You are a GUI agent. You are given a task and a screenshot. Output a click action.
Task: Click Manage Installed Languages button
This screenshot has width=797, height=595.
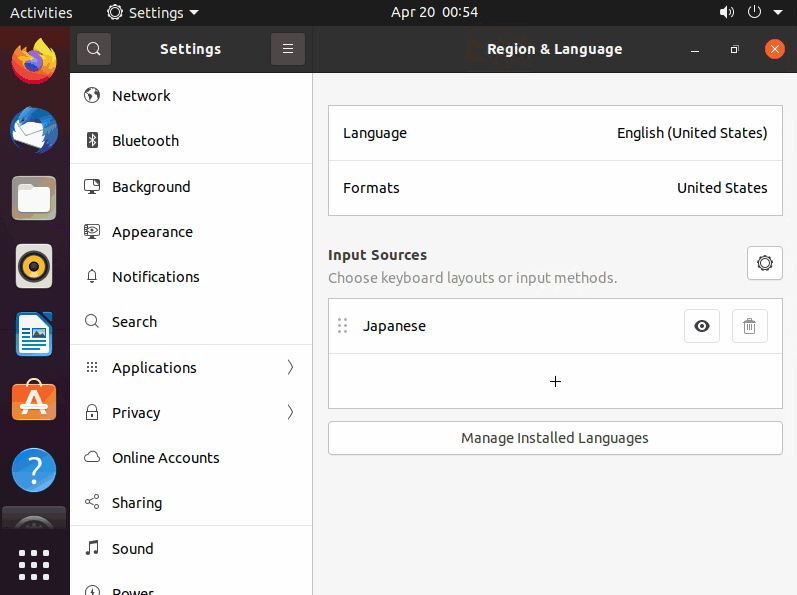click(555, 438)
